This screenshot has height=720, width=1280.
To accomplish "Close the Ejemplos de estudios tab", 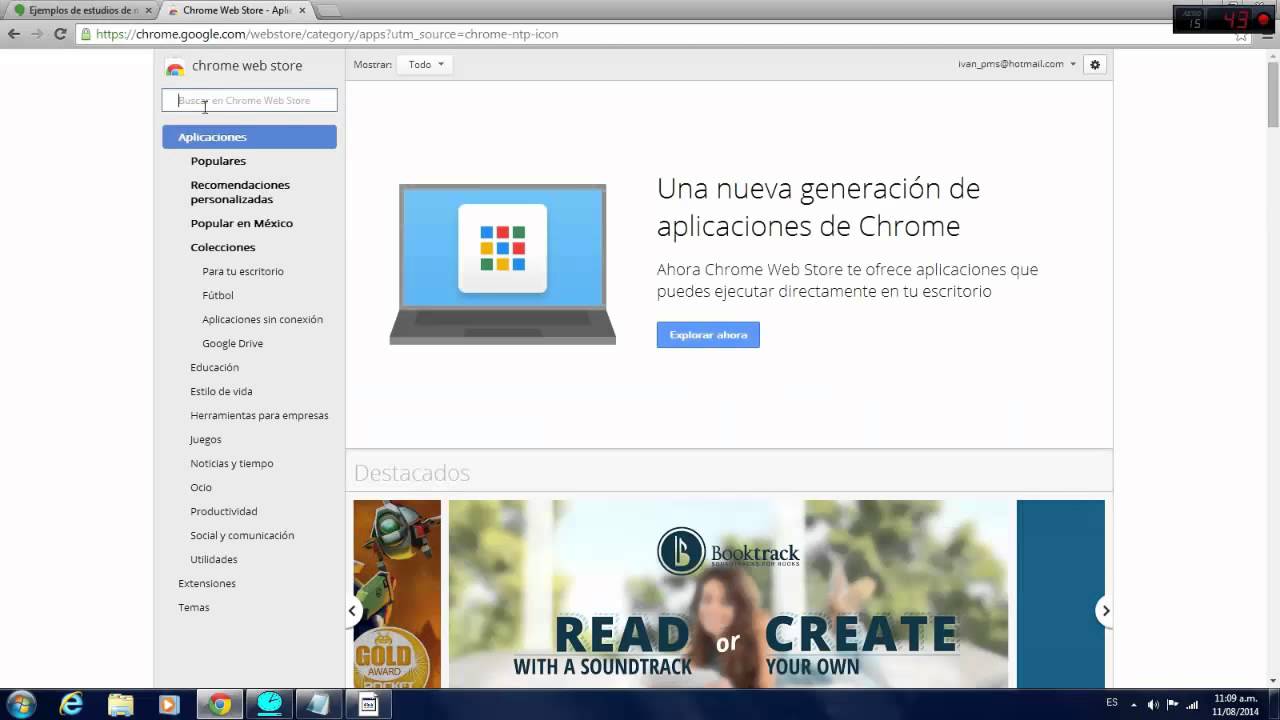I will tap(148, 10).
